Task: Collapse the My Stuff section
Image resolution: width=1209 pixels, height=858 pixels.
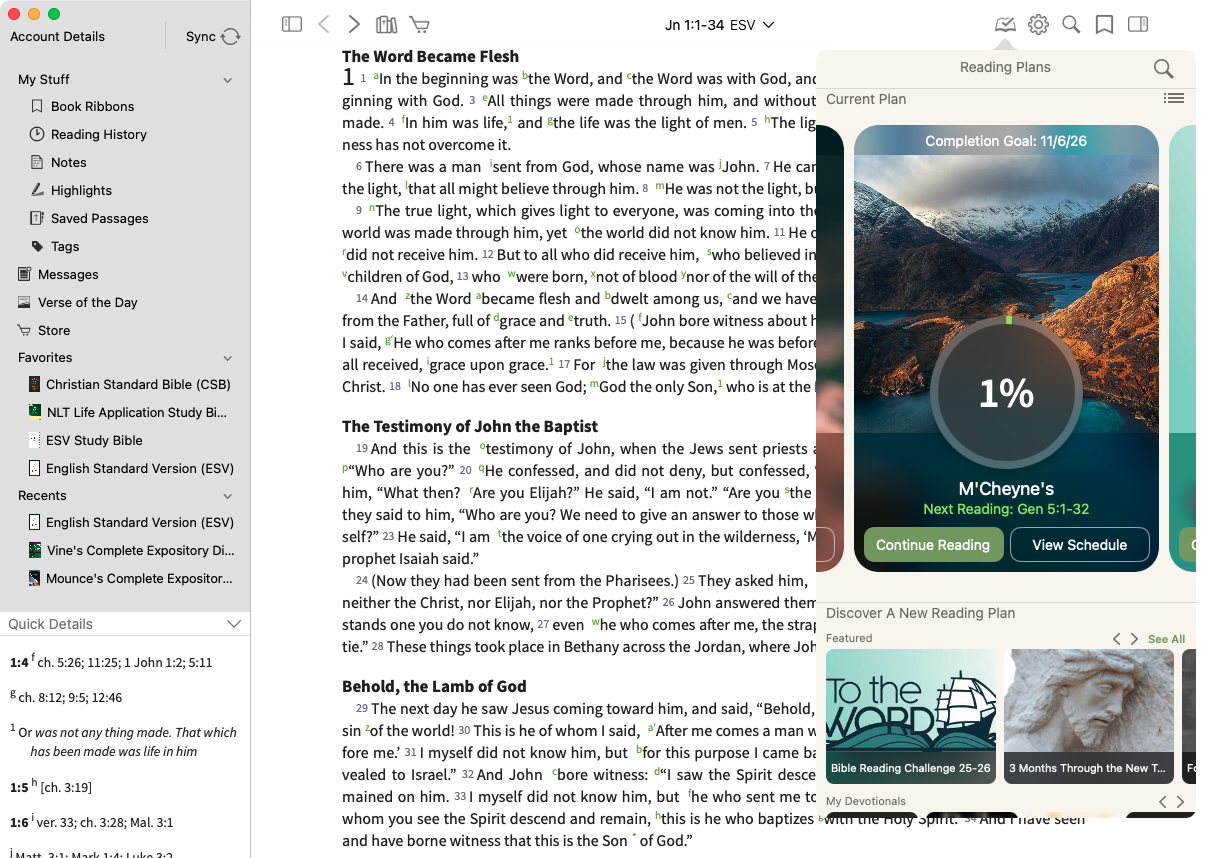Action: [x=228, y=80]
